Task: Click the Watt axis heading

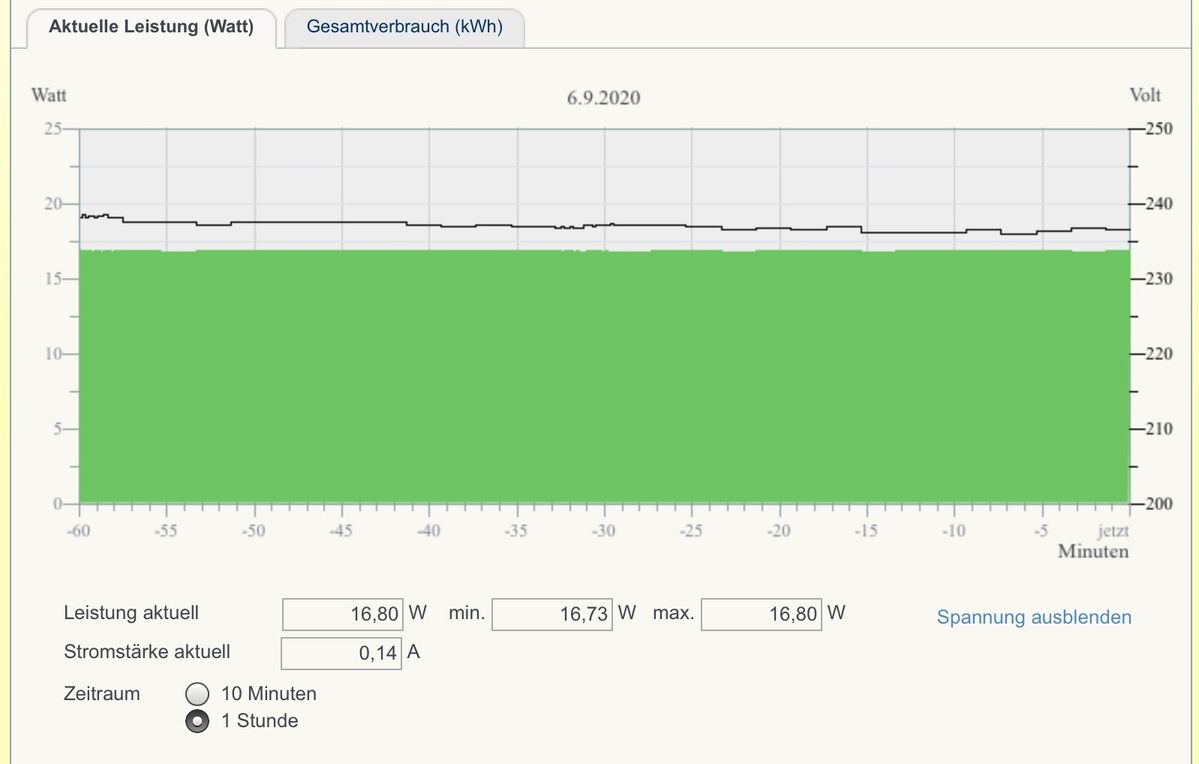Action: pos(49,96)
